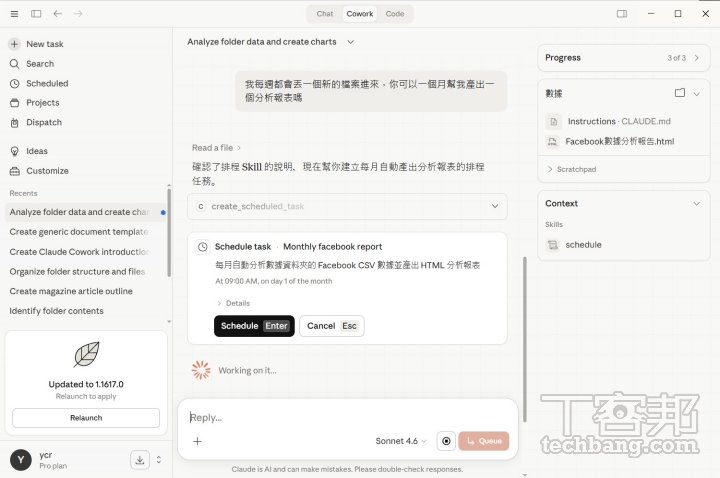Go back with the left arrow

pos(57,14)
